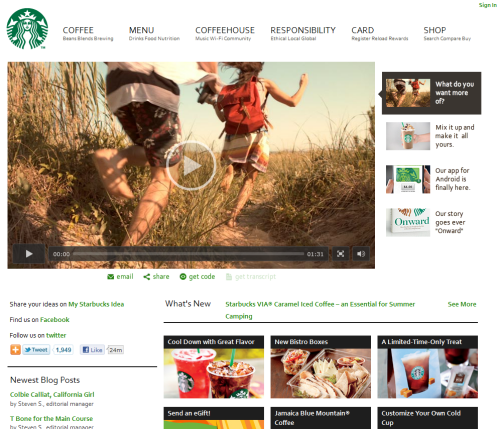Click the 1,949 tweet count
Screen dimensions: 500x429
tap(63, 350)
